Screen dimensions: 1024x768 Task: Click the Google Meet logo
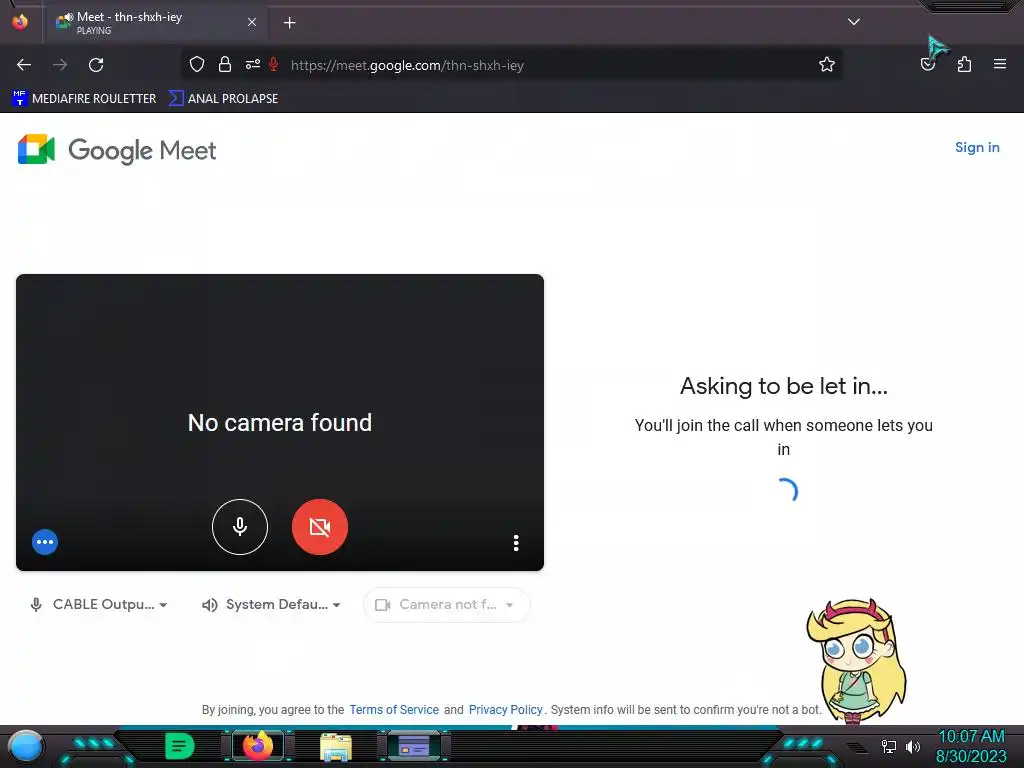click(x=117, y=150)
